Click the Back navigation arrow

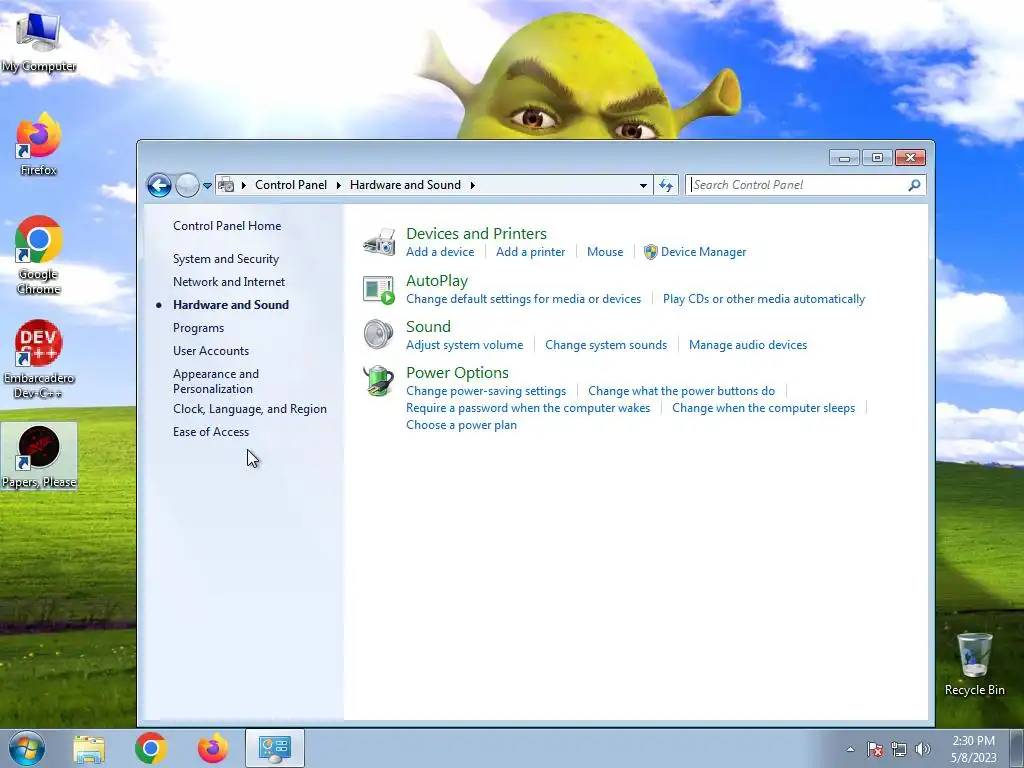pyautogui.click(x=159, y=185)
